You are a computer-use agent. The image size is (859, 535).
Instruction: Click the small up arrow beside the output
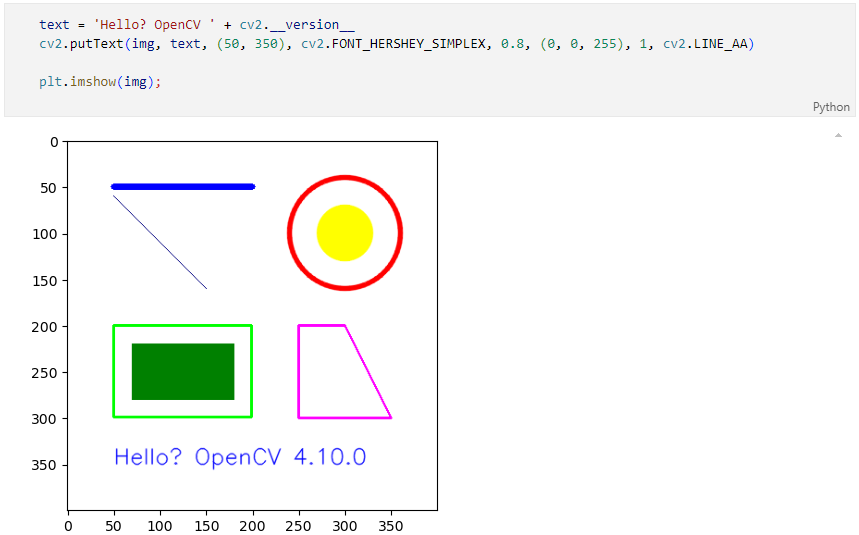(x=838, y=135)
